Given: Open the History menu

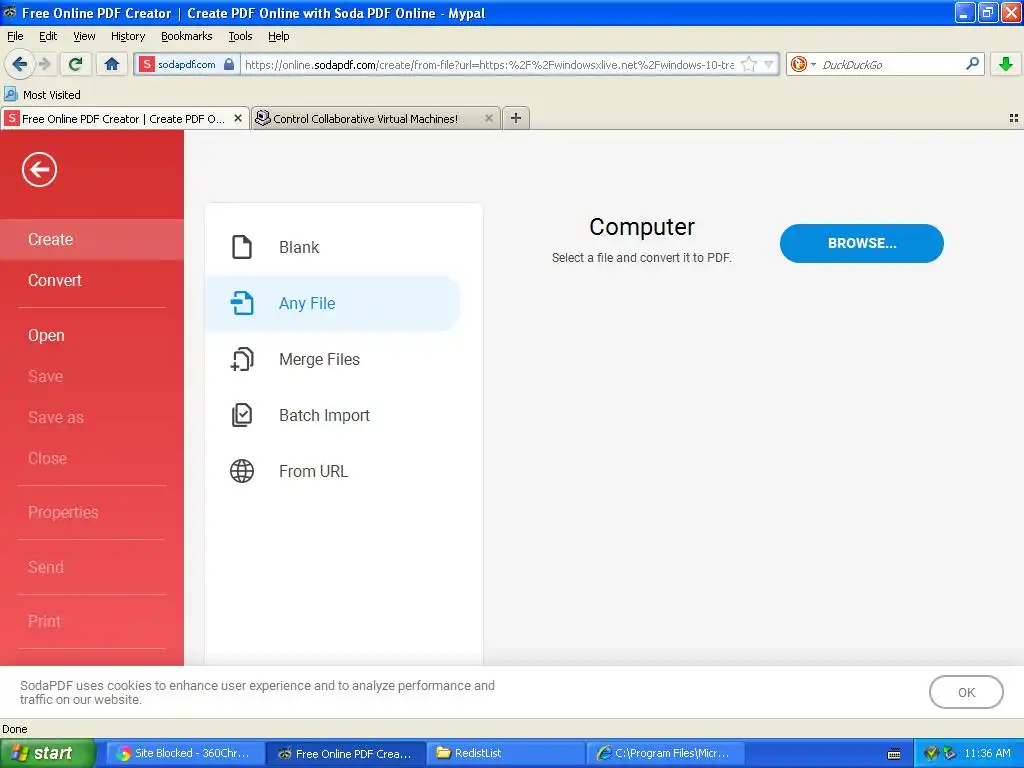Looking at the screenshot, I should (127, 36).
